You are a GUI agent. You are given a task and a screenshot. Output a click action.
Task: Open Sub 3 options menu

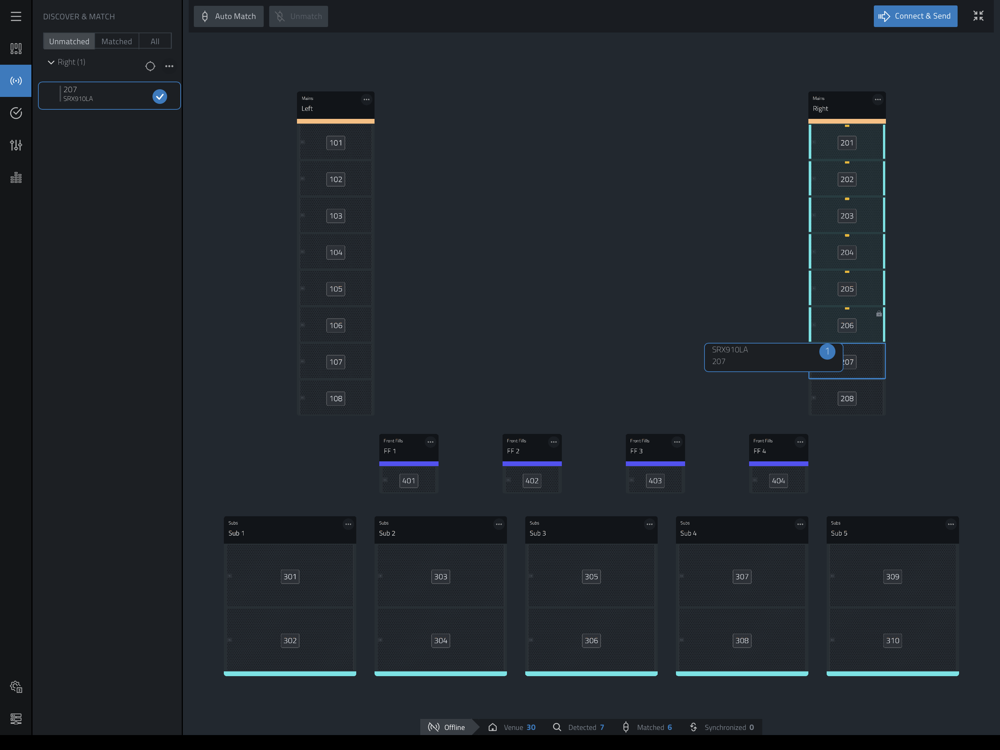click(x=649, y=524)
